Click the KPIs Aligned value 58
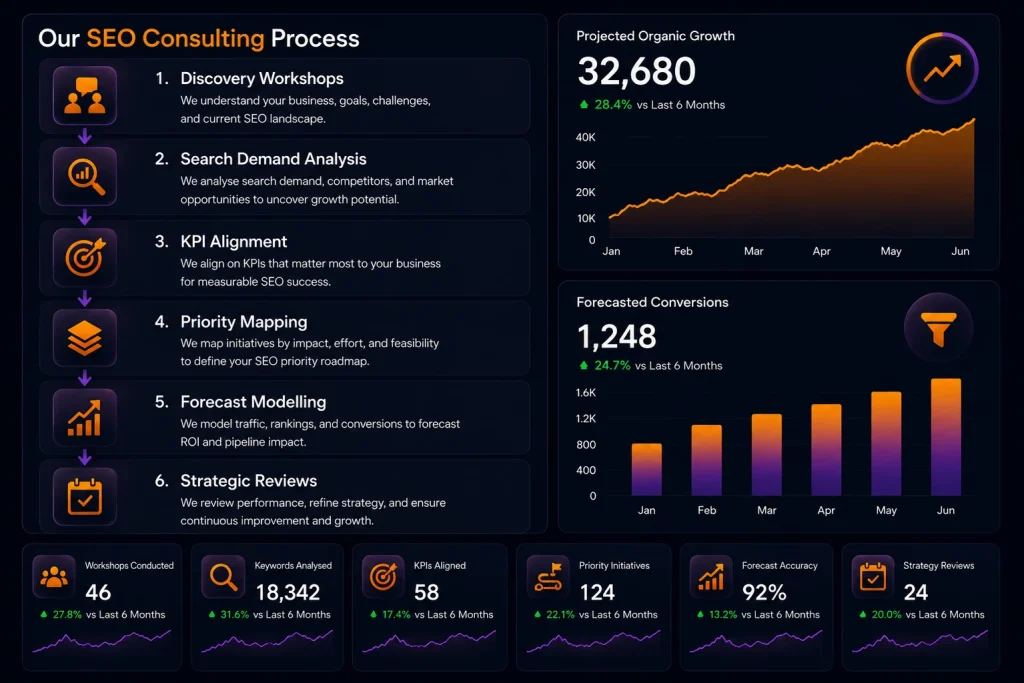Viewport: 1024px width, 683px height. click(426, 592)
